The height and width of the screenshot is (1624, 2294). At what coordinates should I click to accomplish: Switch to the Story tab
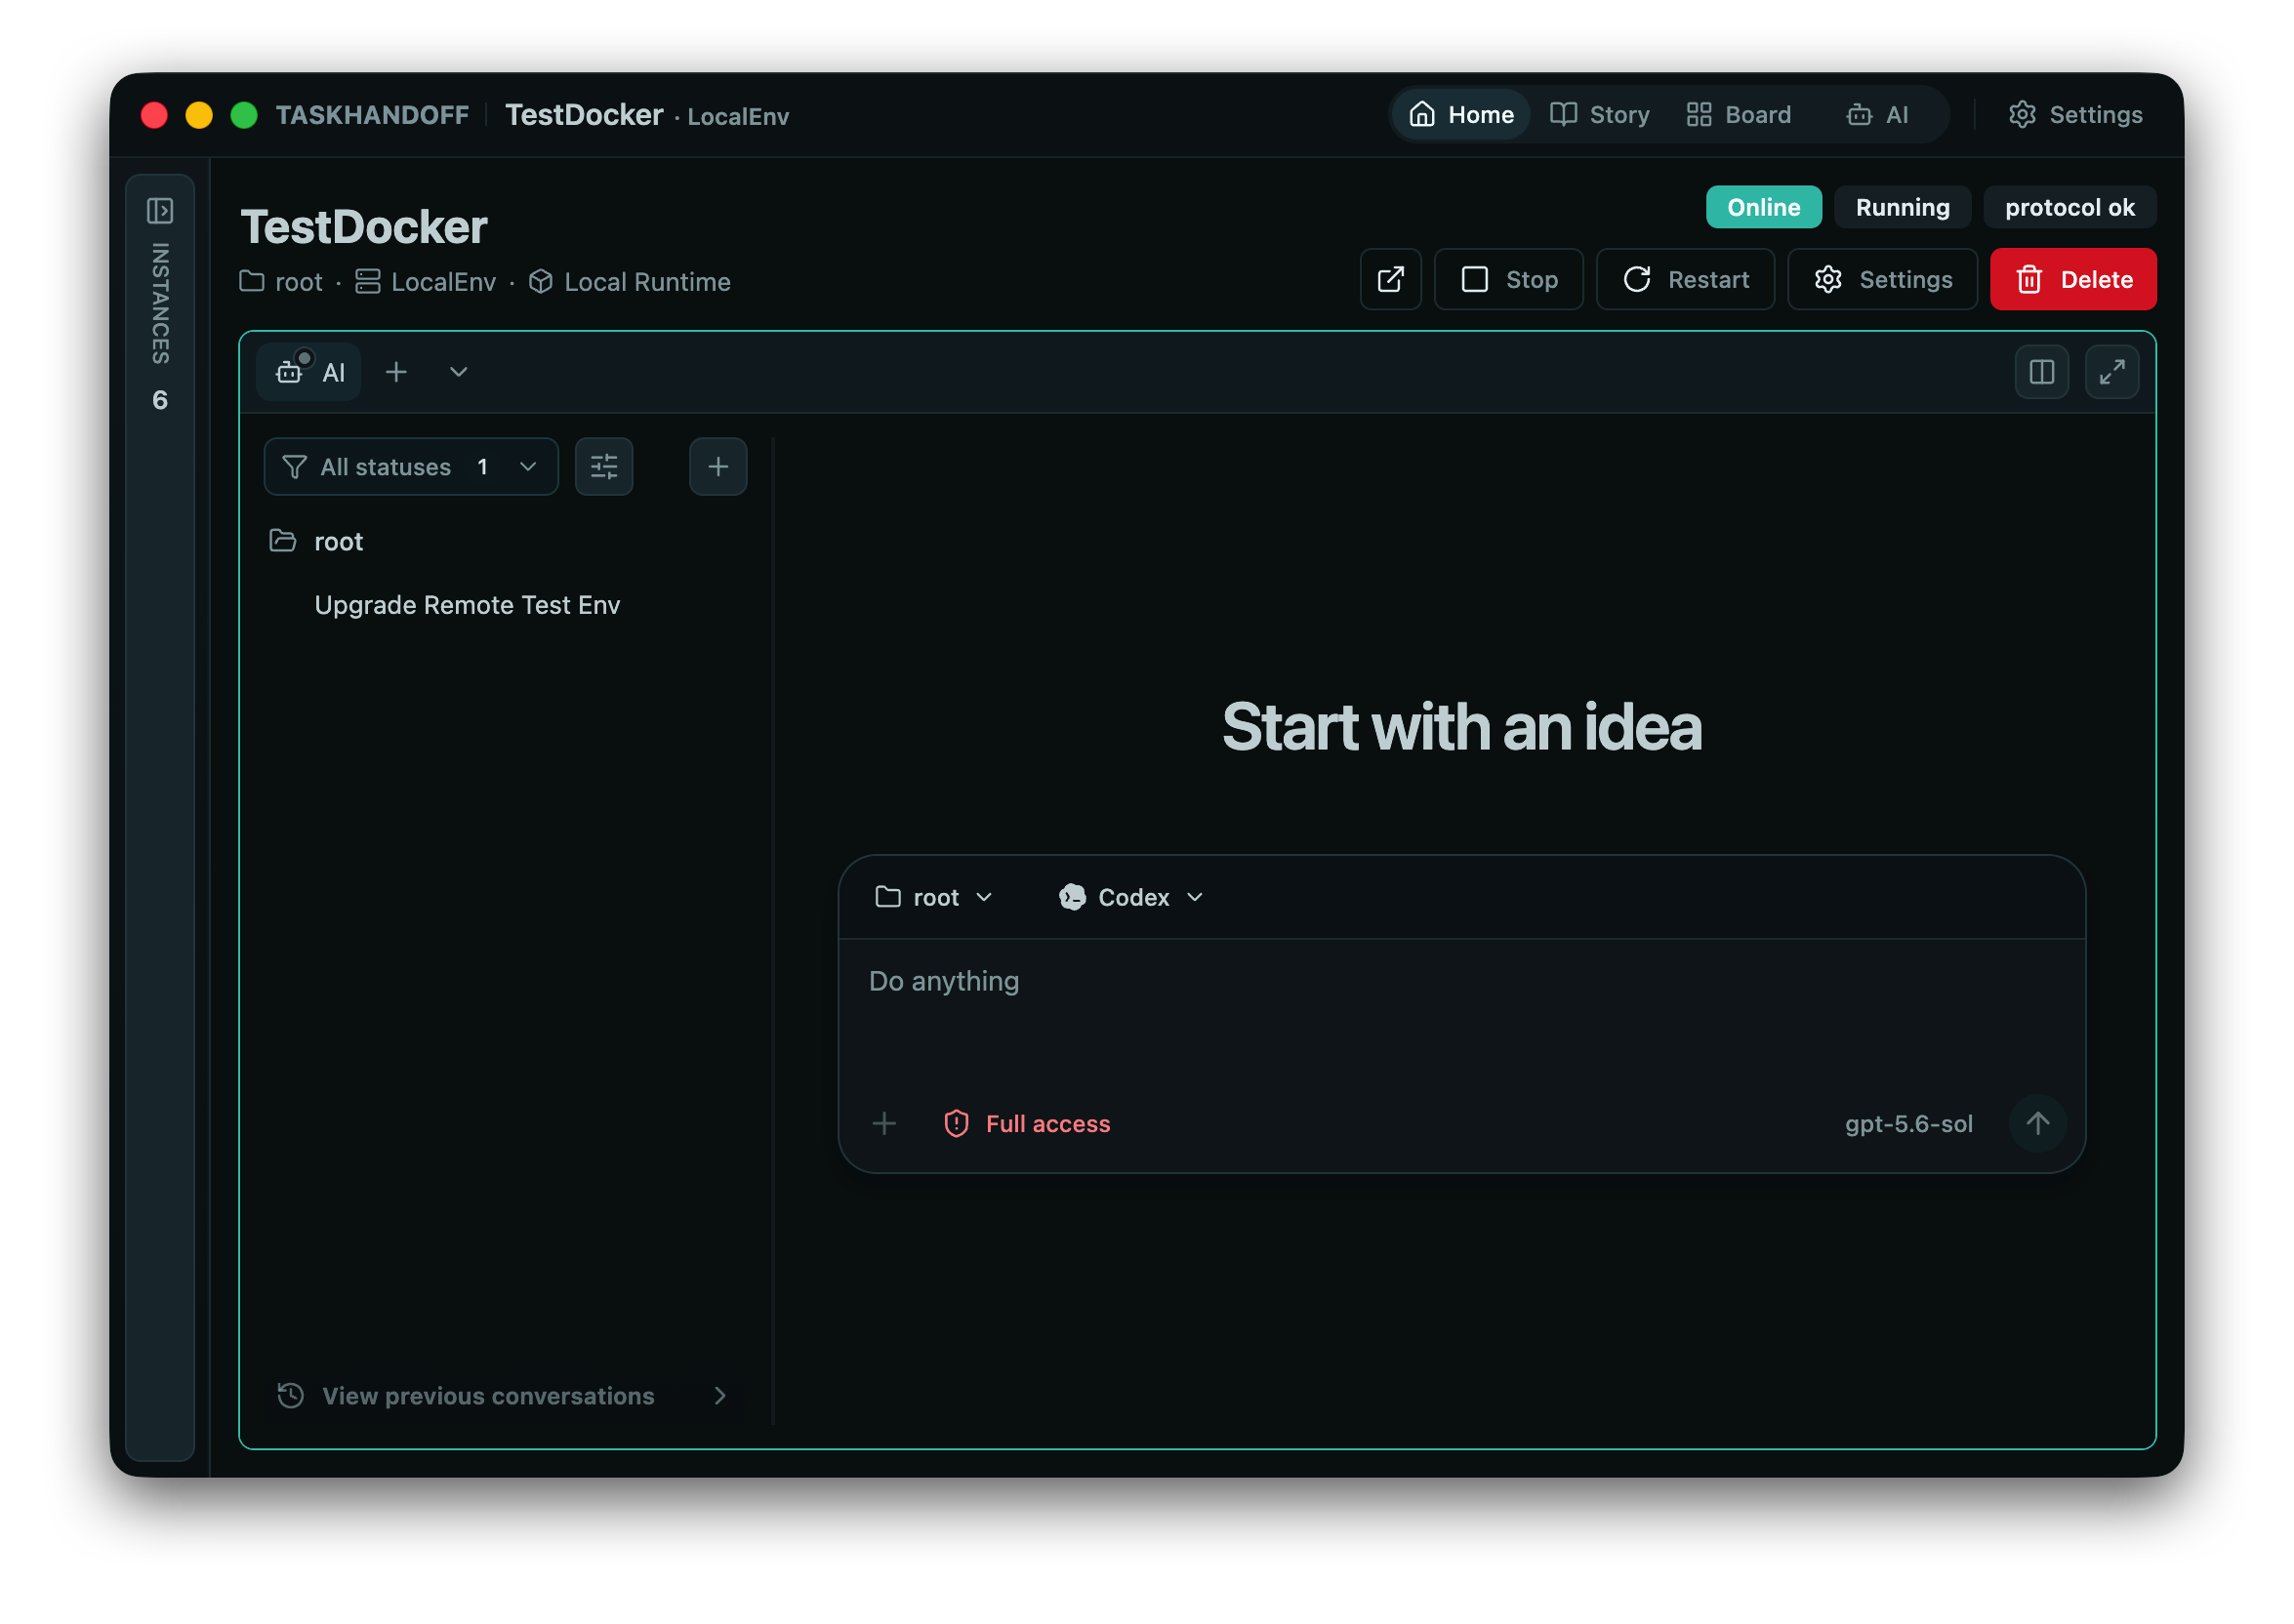[x=1599, y=115]
